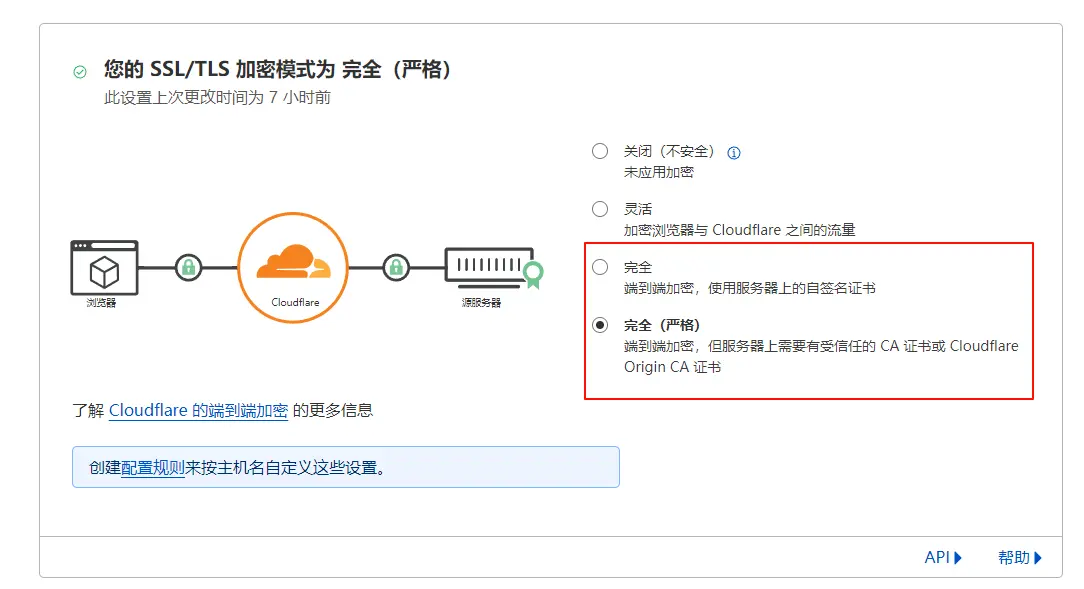Click the description 端到端加密，使用服务器上的自签名证书
Viewport: 1084px width, 589px height.
tap(749, 288)
